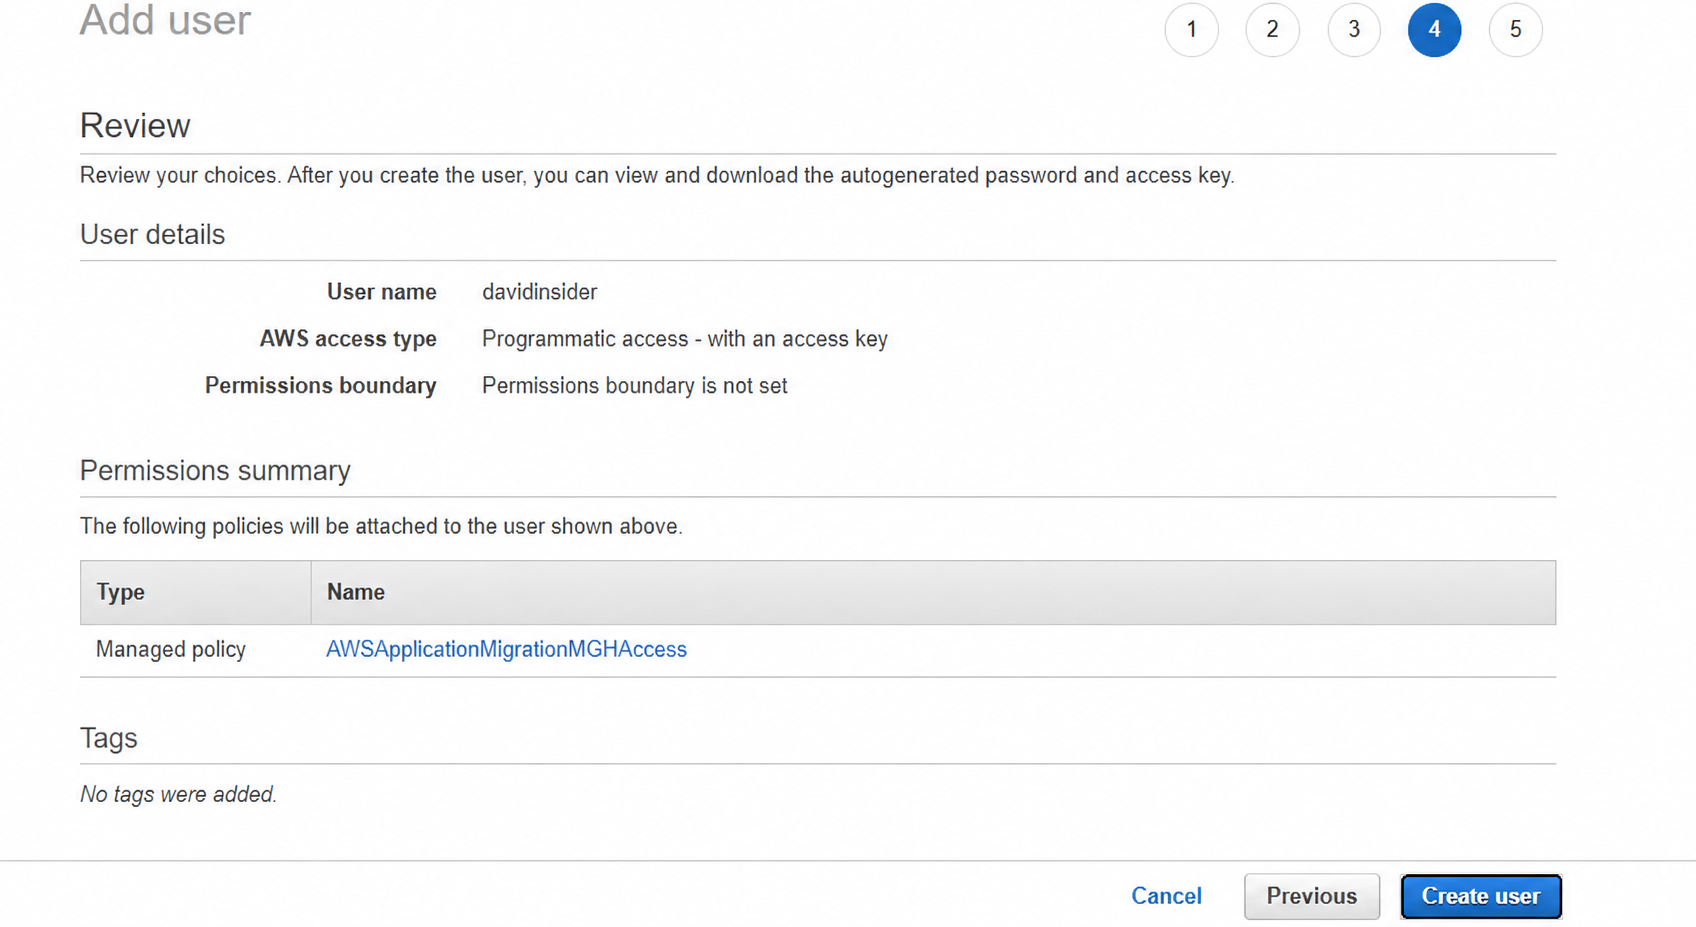Click 'Programmatic access - with an access key'
This screenshot has width=1696, height=927.
(685, 339)
